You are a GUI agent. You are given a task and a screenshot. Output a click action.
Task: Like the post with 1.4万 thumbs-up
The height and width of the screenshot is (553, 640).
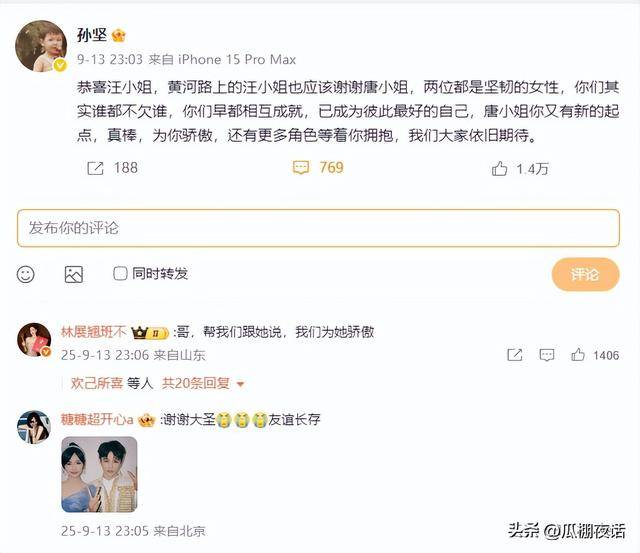click(x=499, y=168)
